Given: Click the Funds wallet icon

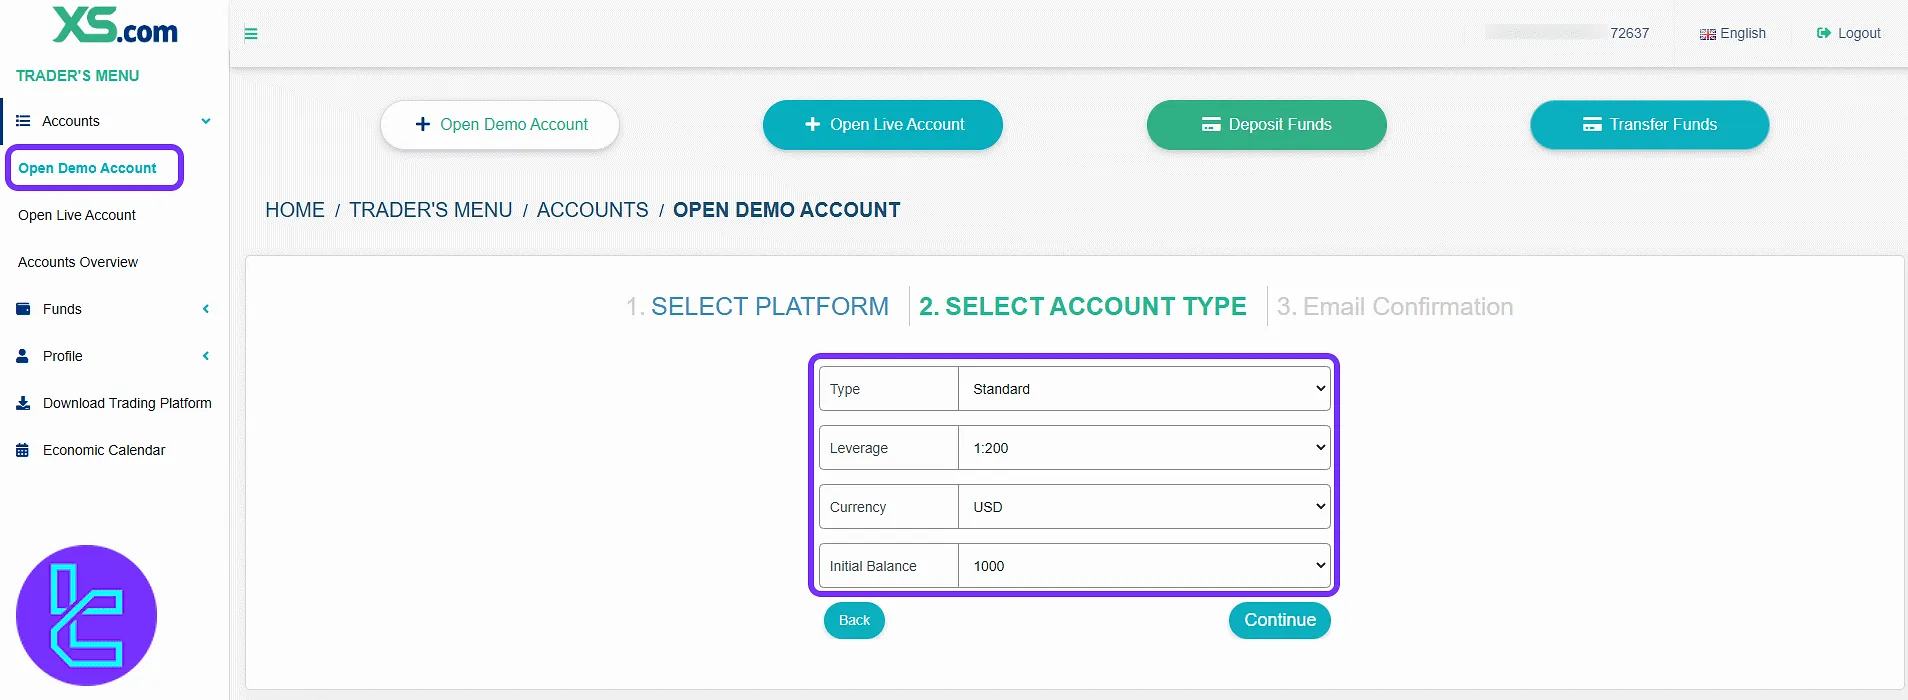Looking at the screenshot, I should (x=23, y=309).
